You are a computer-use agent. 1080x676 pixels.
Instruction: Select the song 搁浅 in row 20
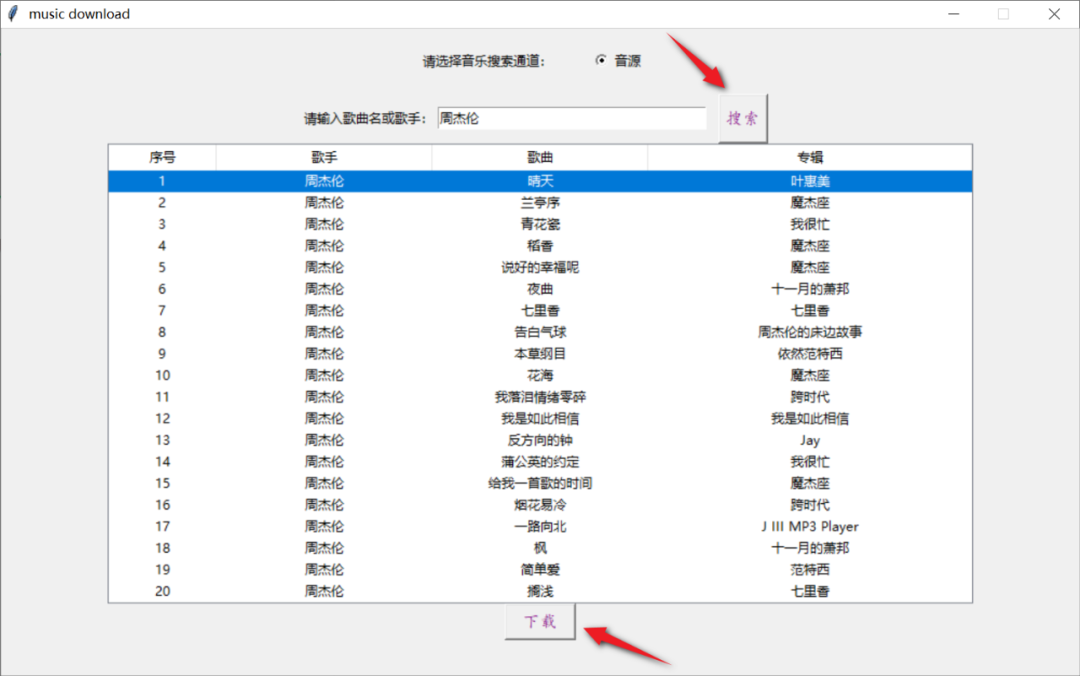coord(539,591)
